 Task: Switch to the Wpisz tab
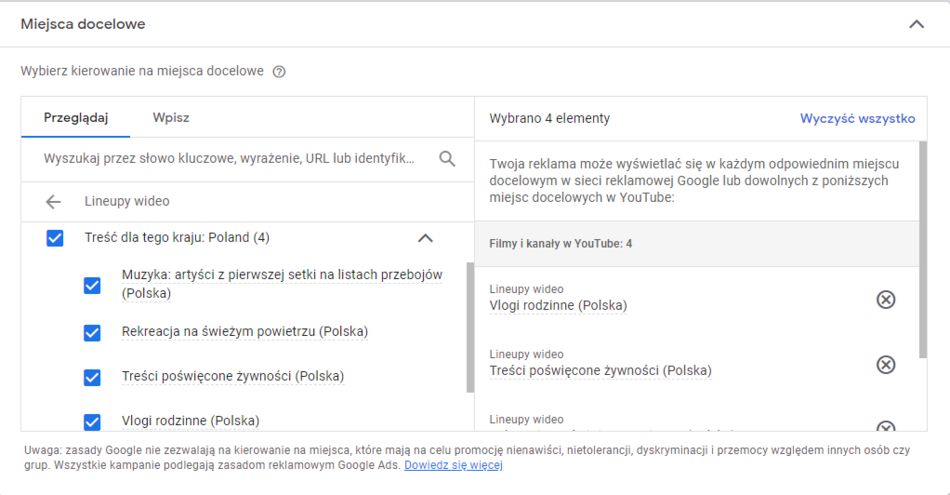coord(171,118)
